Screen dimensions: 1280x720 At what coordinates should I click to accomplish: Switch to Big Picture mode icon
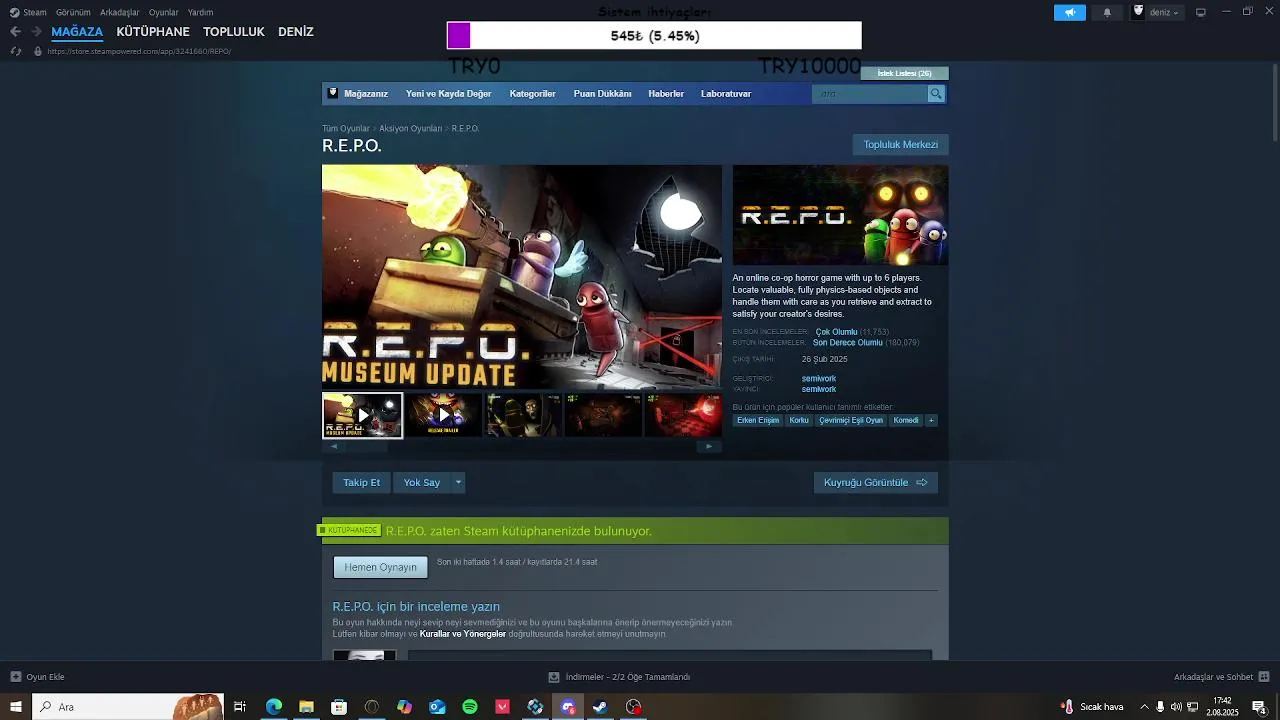coord(1201,12)
